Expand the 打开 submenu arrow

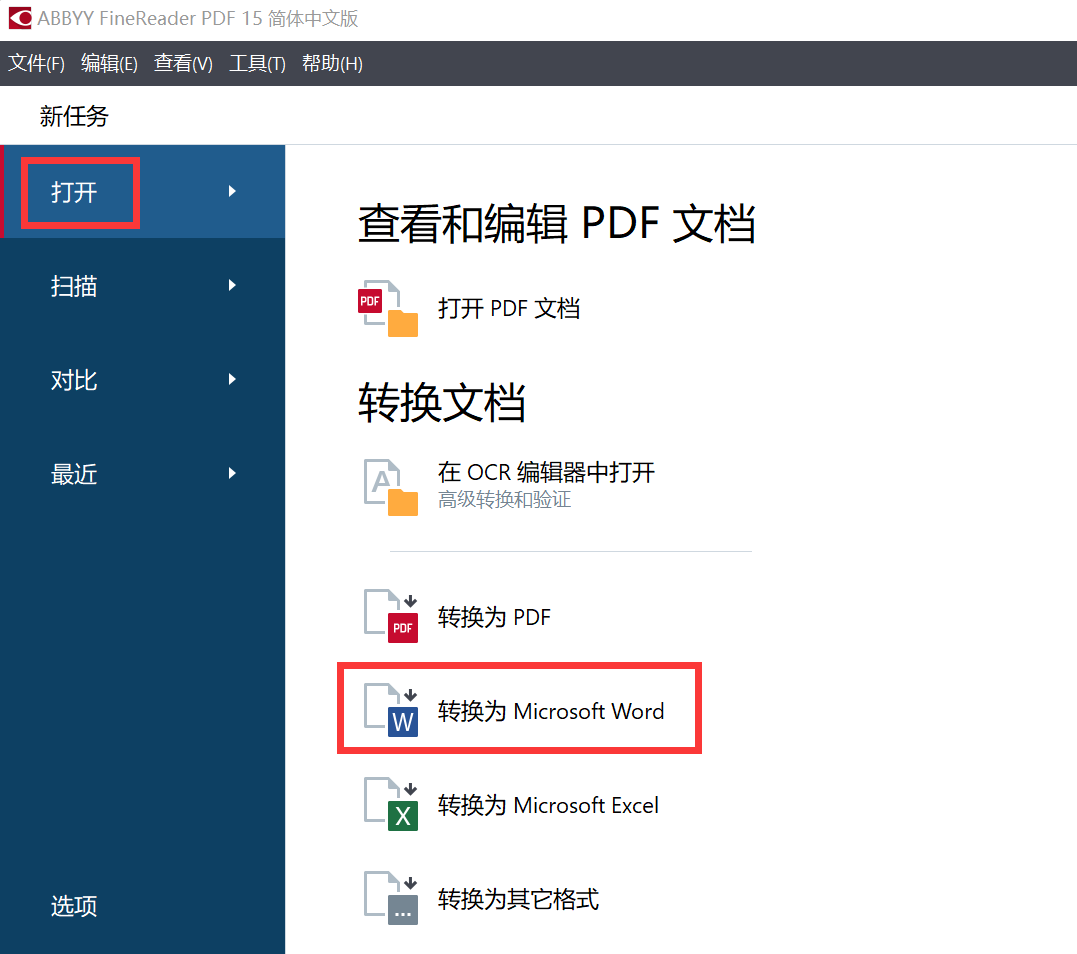[232, 191]
